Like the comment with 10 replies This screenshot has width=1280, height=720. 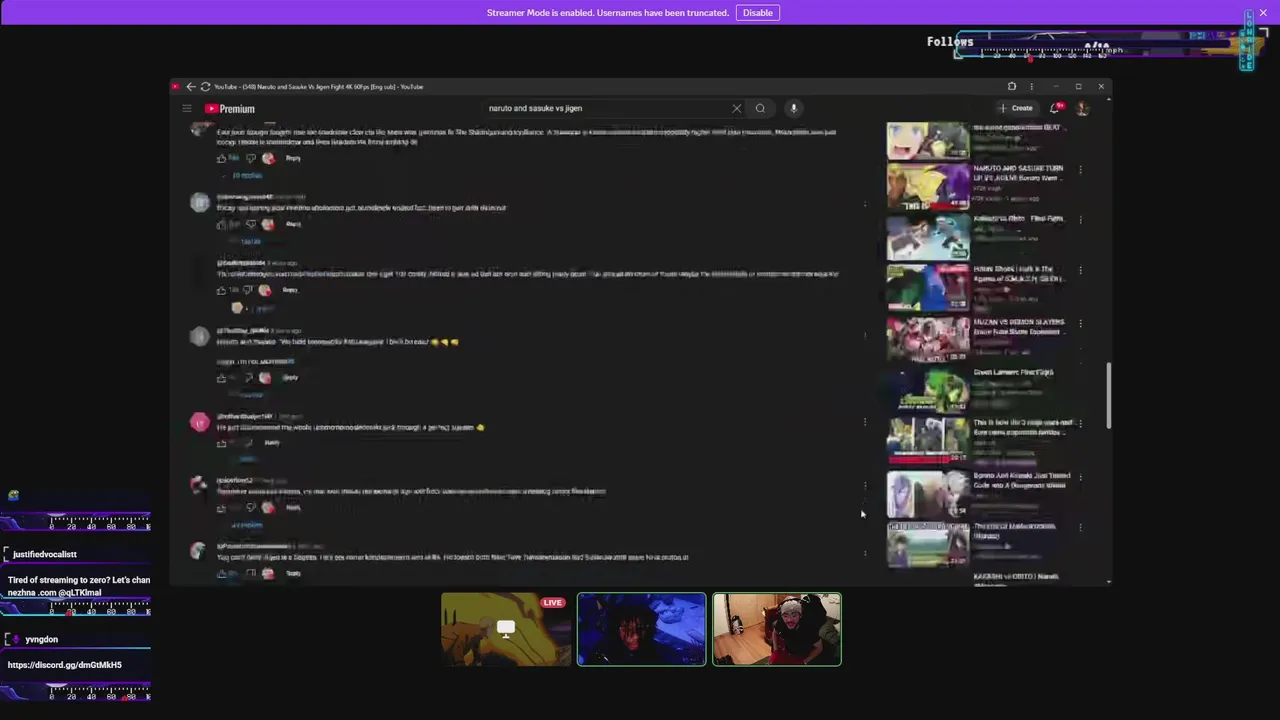(x=222, y=158)
